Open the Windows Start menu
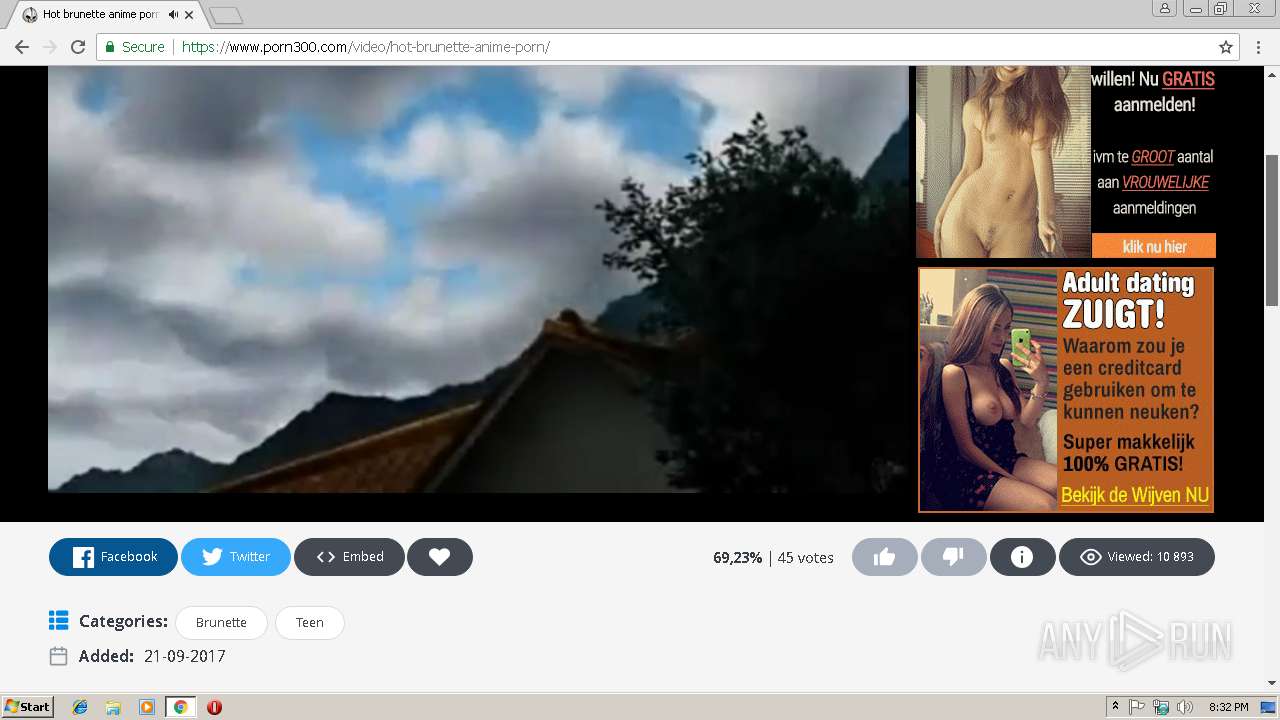 click(x=27, y=707)
